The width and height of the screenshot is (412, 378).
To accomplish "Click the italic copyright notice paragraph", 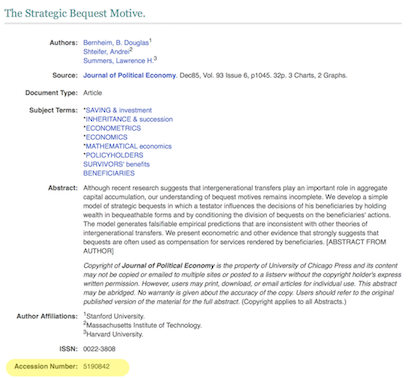I will pos(242,284).
